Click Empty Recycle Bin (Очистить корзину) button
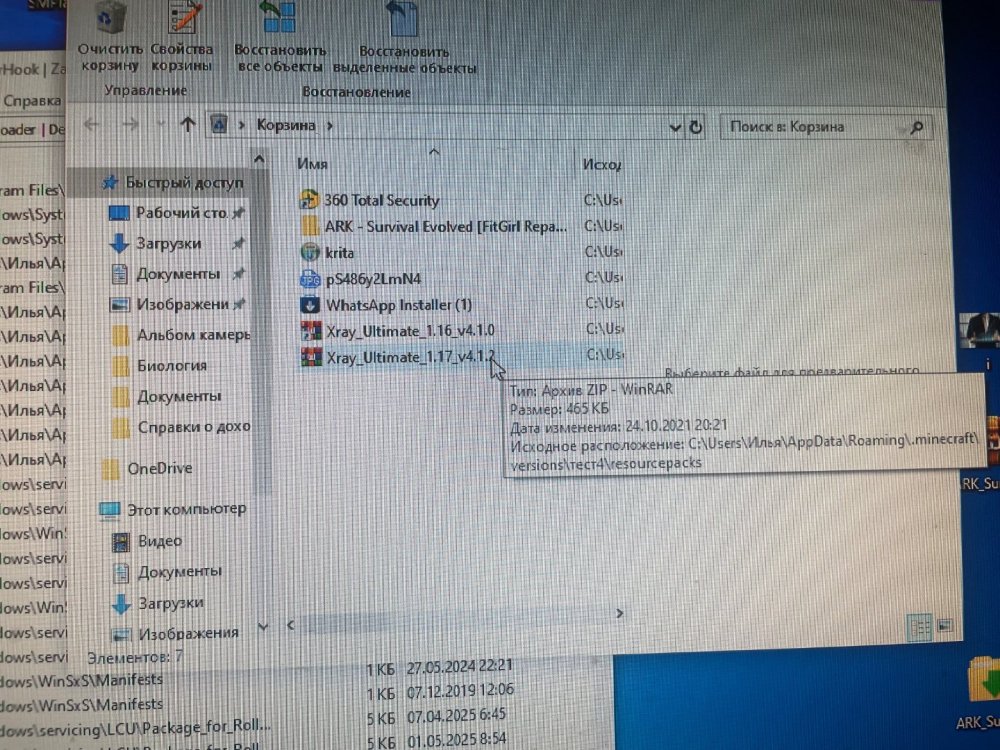 point(110,37)
